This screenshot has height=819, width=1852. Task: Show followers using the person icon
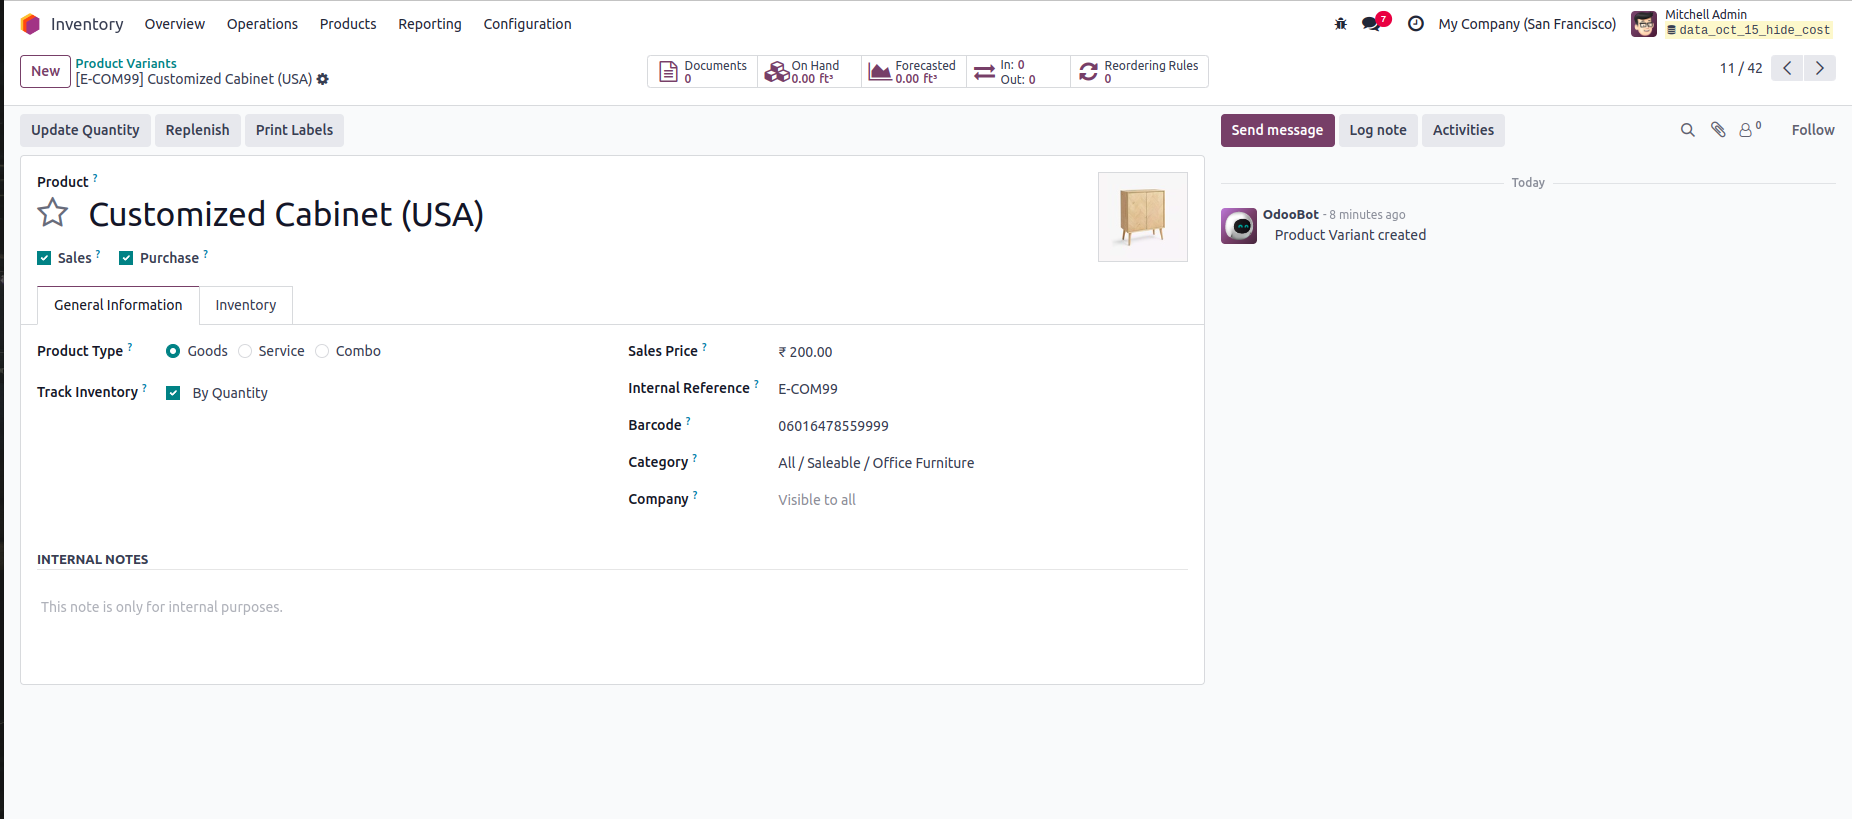[1746, 130]
